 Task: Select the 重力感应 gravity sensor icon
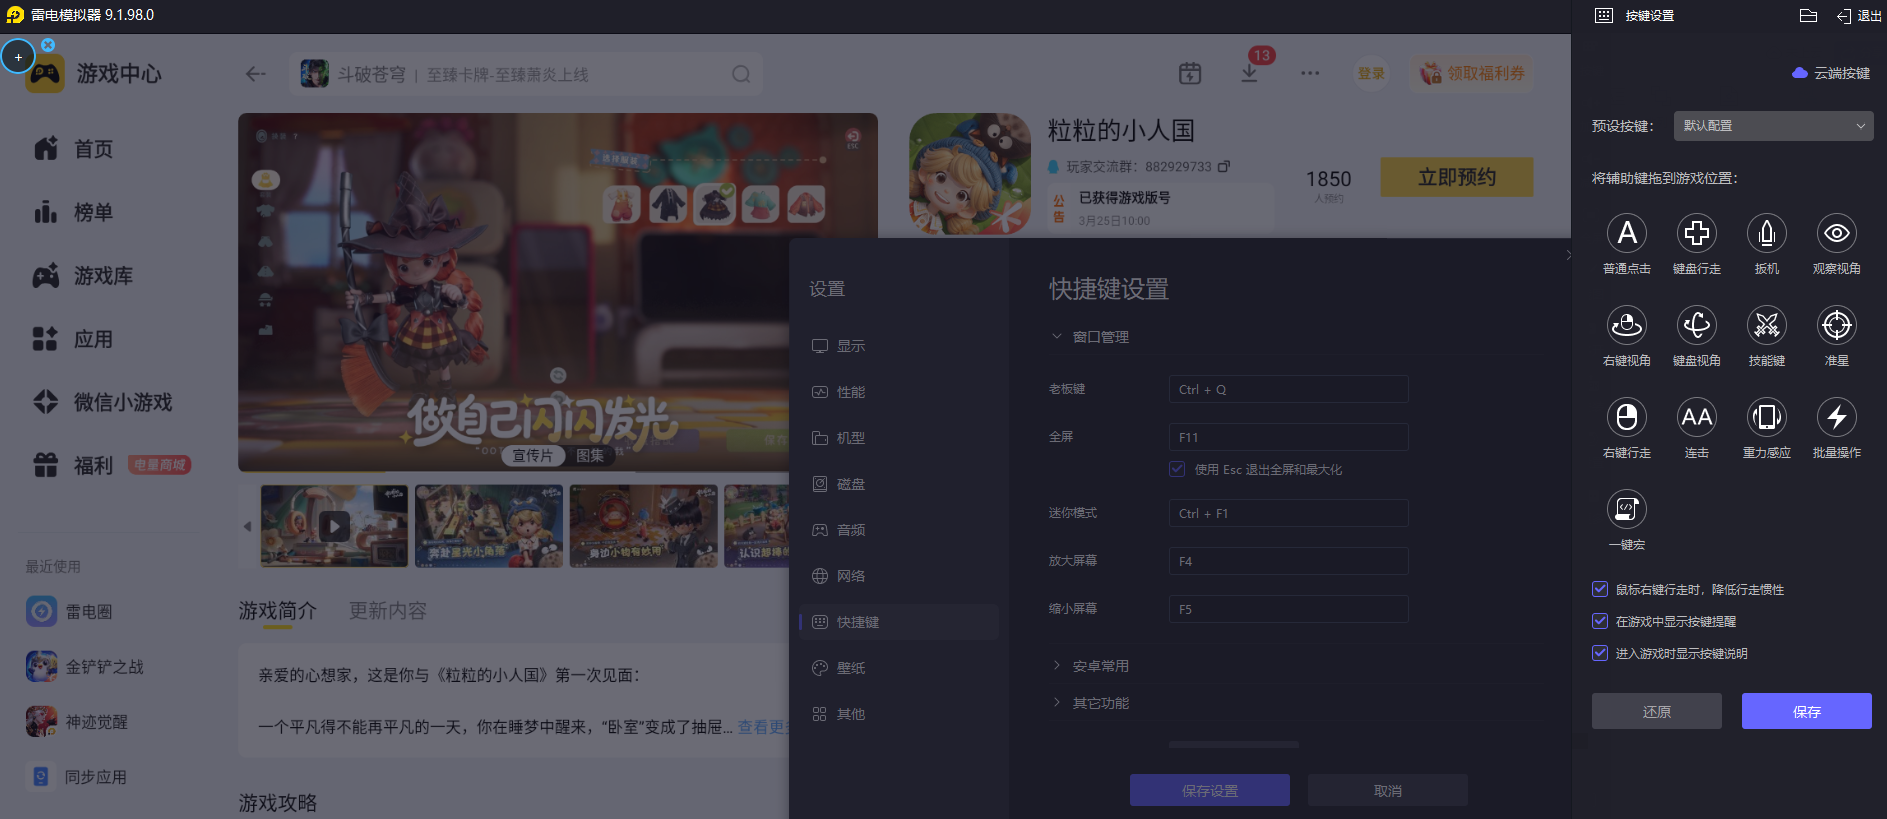tap(1766, 417)
